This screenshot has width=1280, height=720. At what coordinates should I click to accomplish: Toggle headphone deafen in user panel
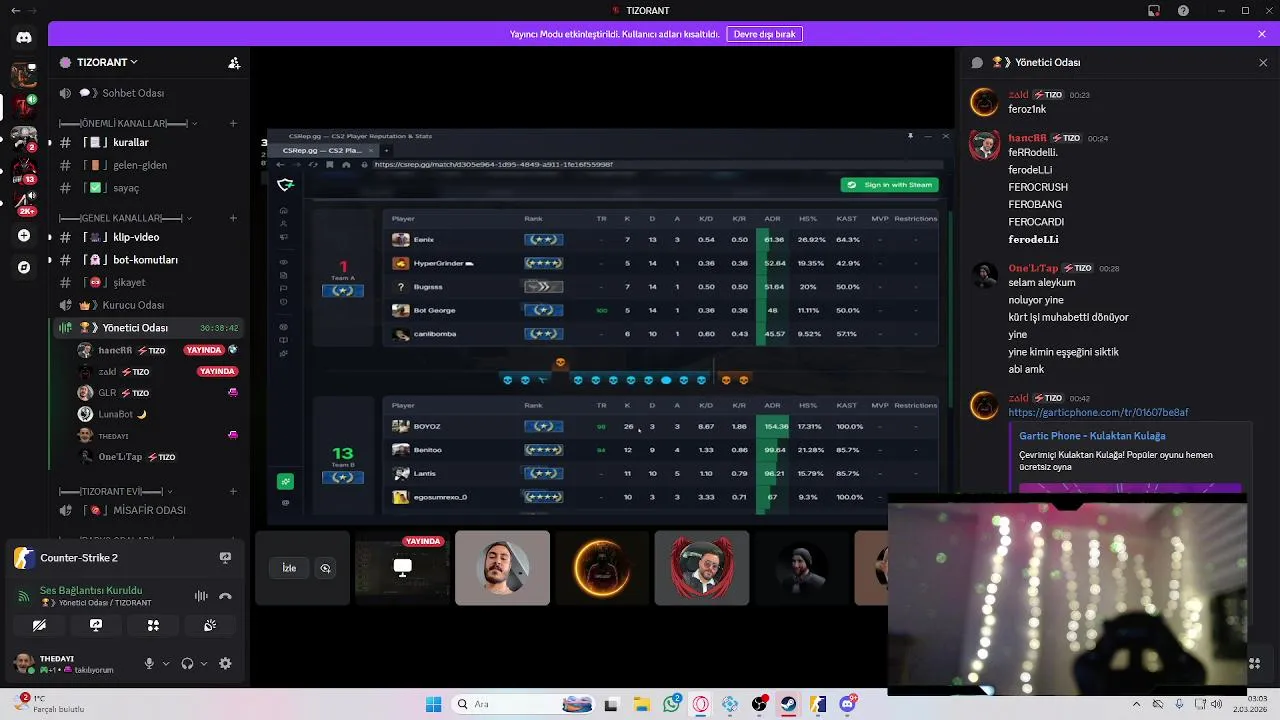coord(187,663)
